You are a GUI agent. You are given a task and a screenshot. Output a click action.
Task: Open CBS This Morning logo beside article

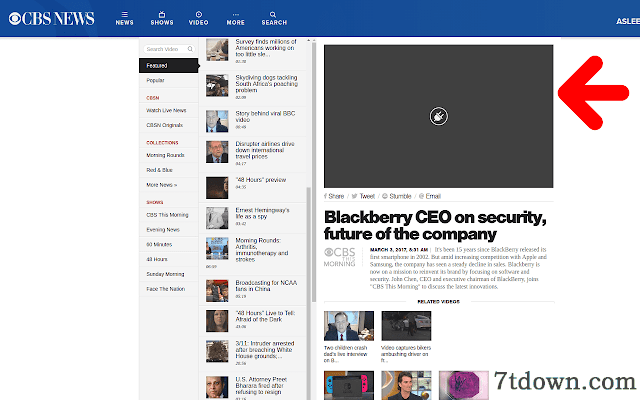340,257
